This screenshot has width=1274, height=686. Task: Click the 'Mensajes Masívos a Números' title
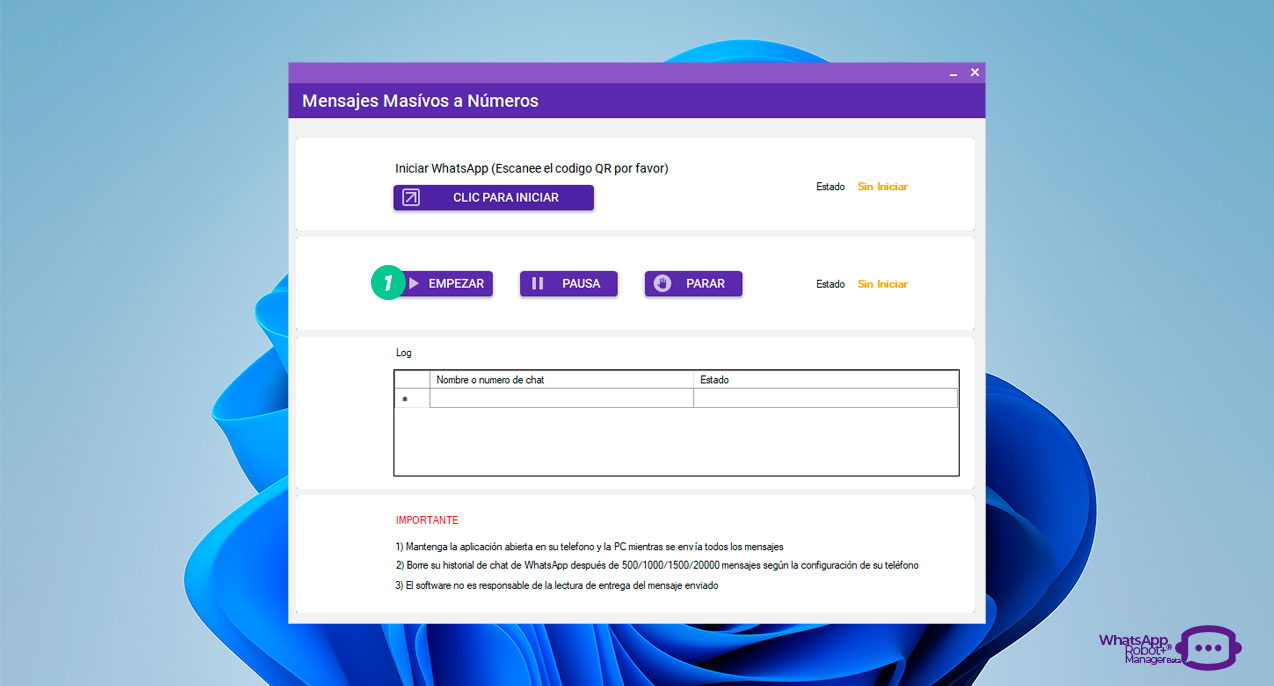420,101
